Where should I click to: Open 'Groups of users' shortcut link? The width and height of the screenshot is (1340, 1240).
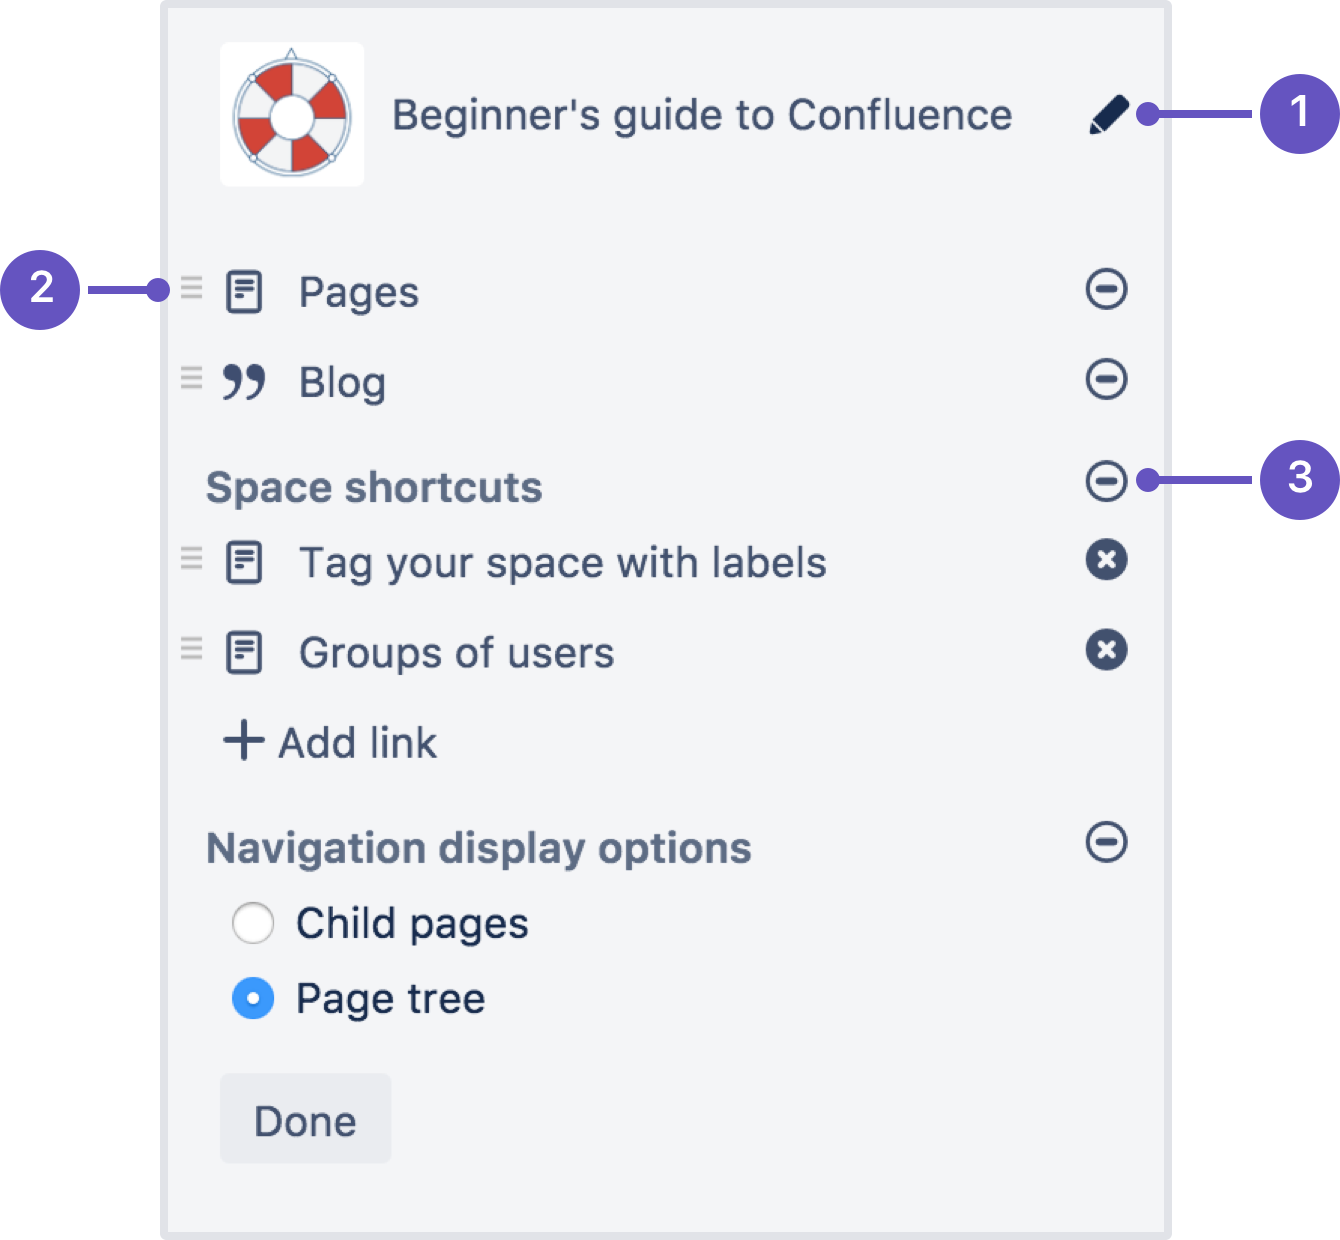(456, 653)
